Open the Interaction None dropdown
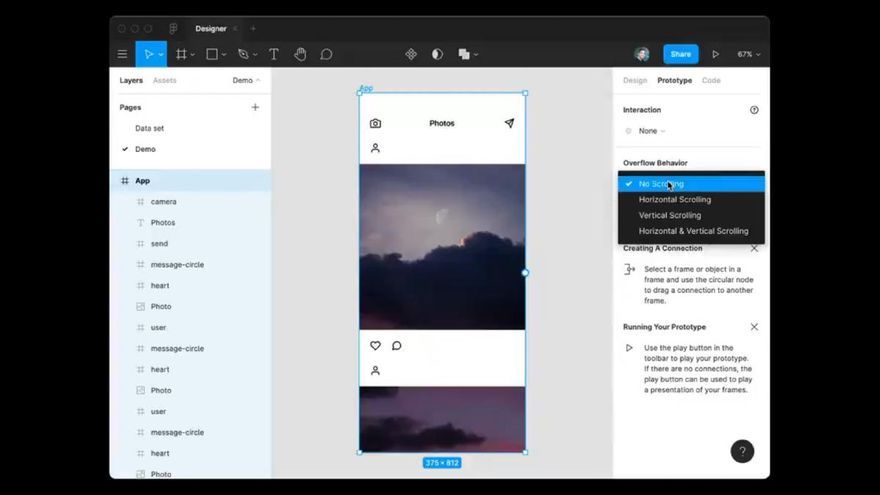The height and width of the screenshot is (495, 880). 651,131
